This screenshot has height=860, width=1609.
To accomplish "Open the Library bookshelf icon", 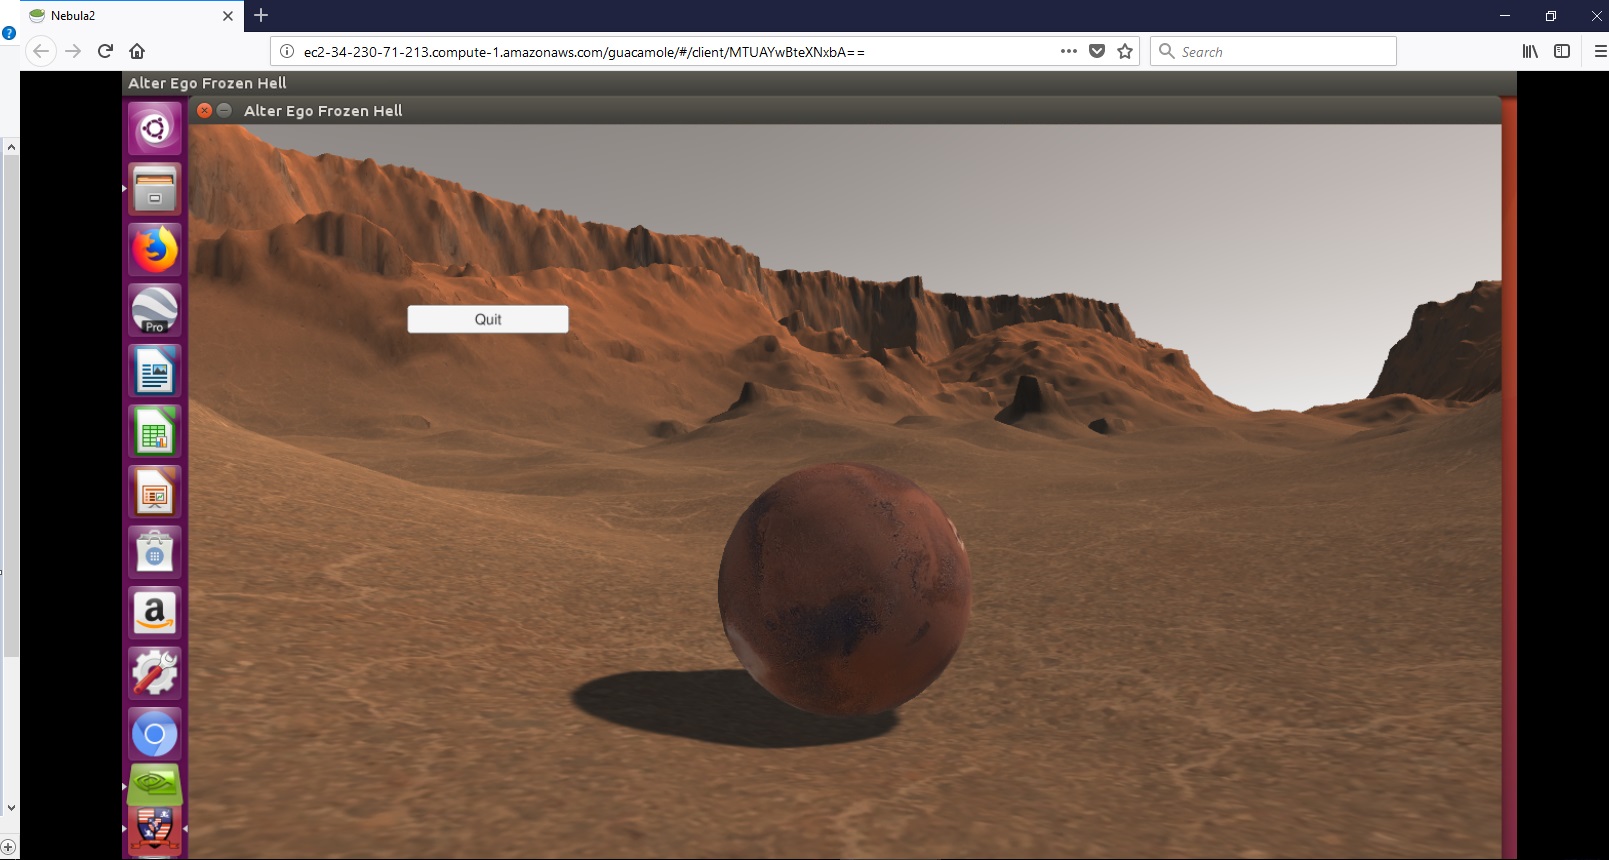I will click(x=1530, y=51).
